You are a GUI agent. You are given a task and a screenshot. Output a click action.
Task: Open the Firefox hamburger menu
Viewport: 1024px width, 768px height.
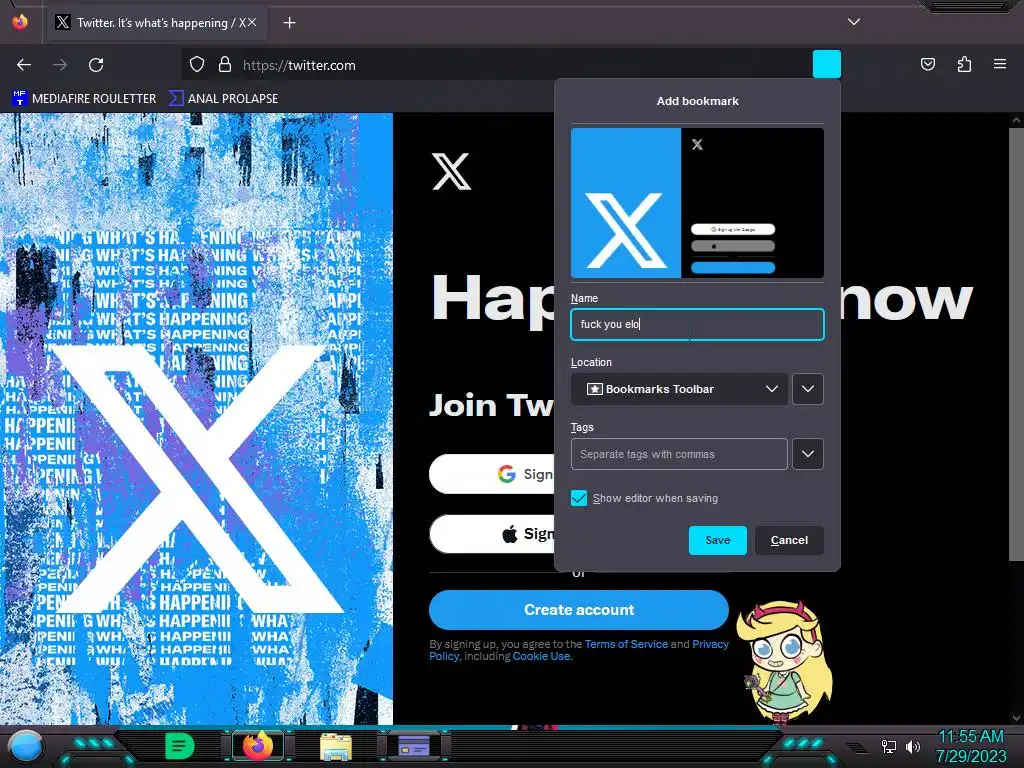[x=1000, y=64]
